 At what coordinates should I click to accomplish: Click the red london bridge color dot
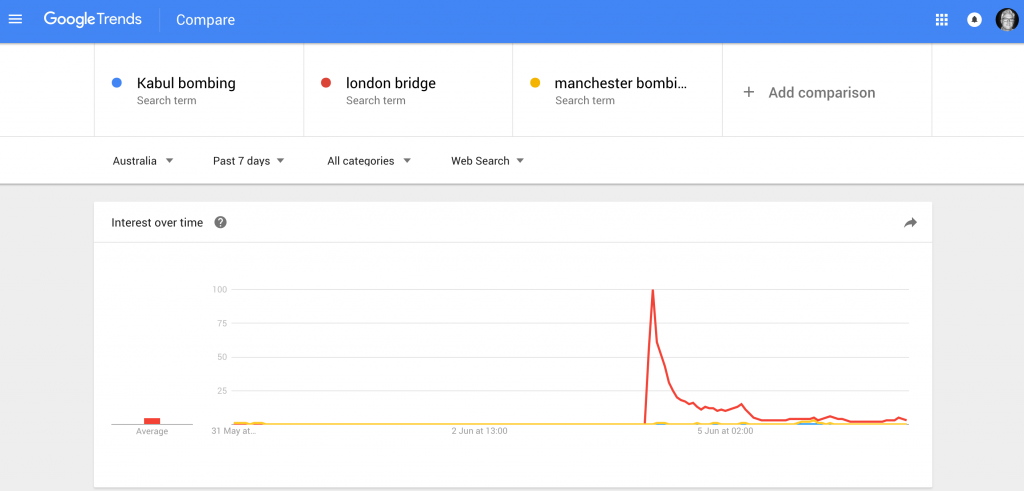click(x=326, y=83)
